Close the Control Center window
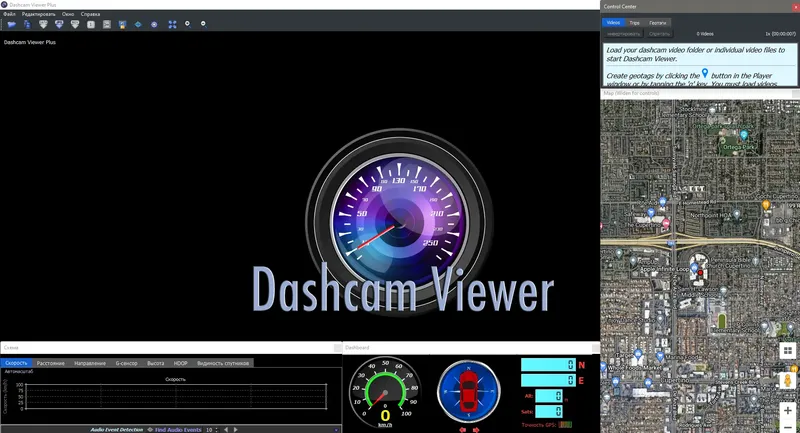This screenshot has width=800, height=433. coord(796,7)
